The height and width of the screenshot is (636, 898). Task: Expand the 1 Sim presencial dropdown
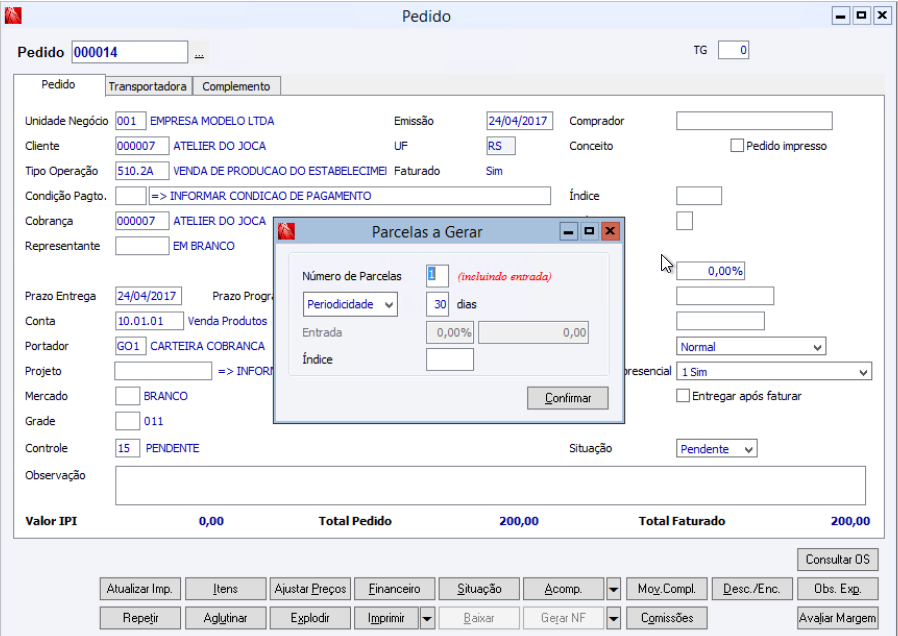pos(774,372)
